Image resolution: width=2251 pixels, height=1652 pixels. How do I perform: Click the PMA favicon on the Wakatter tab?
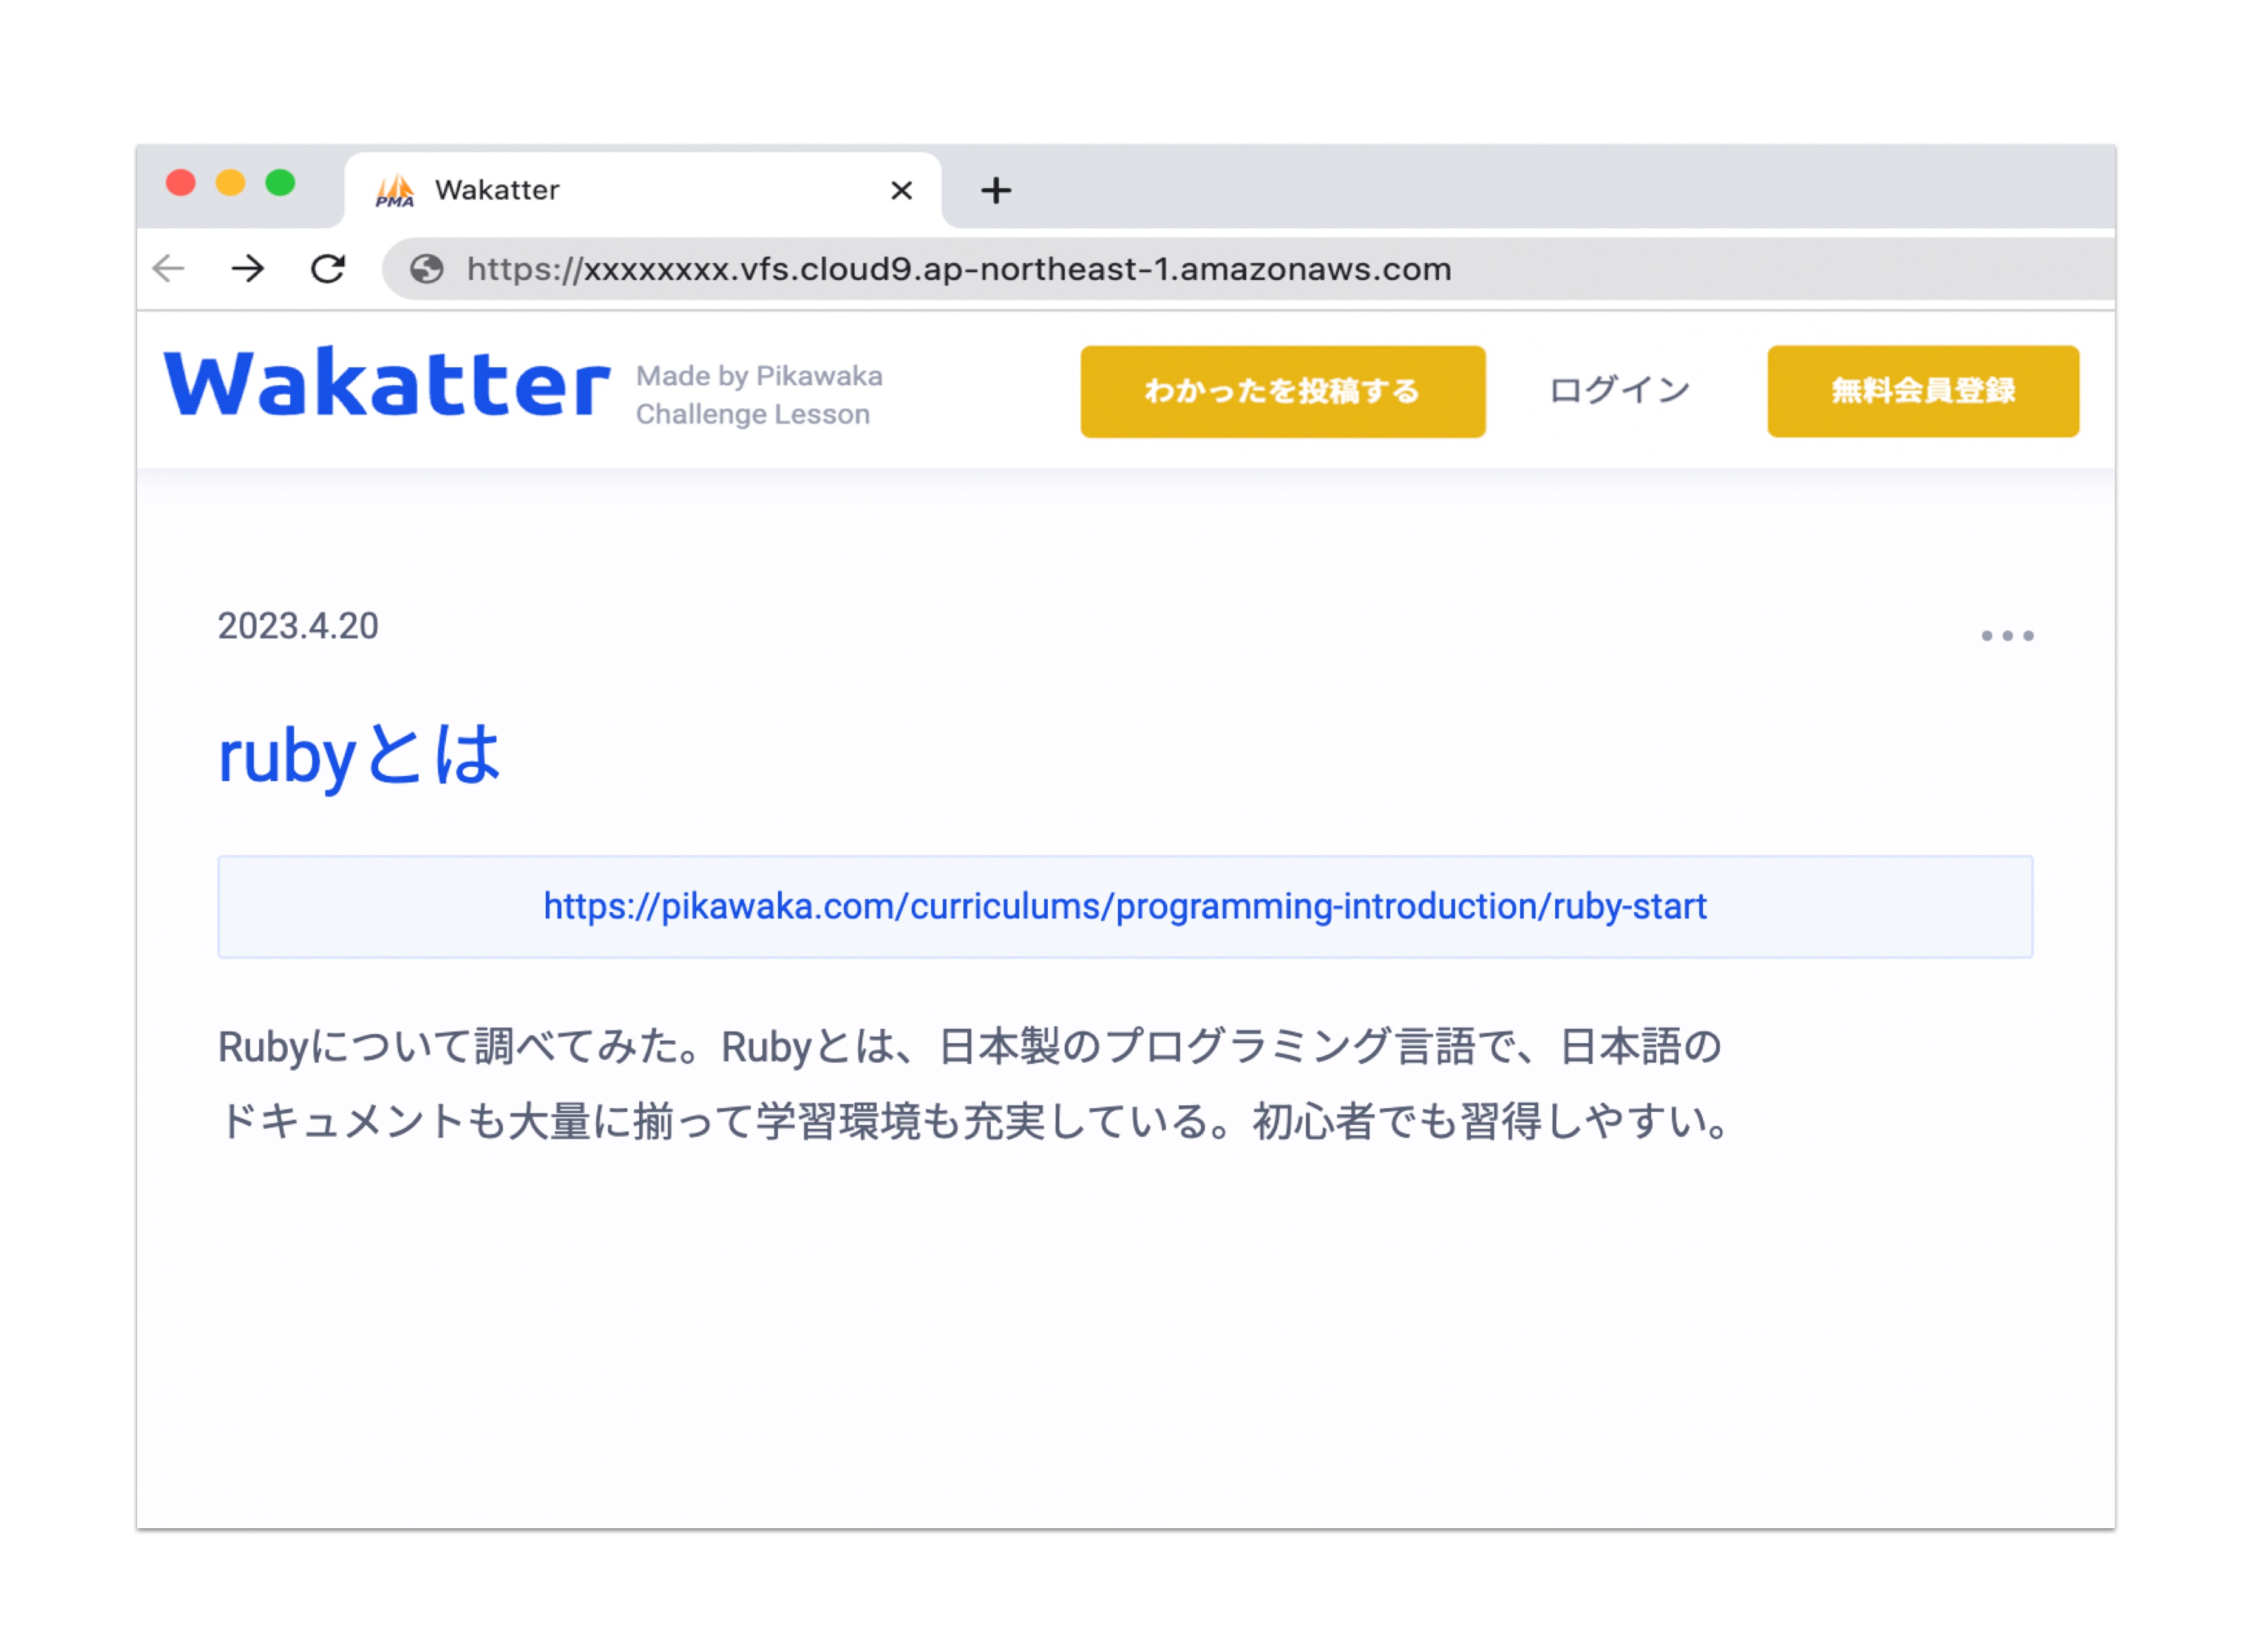394,190
